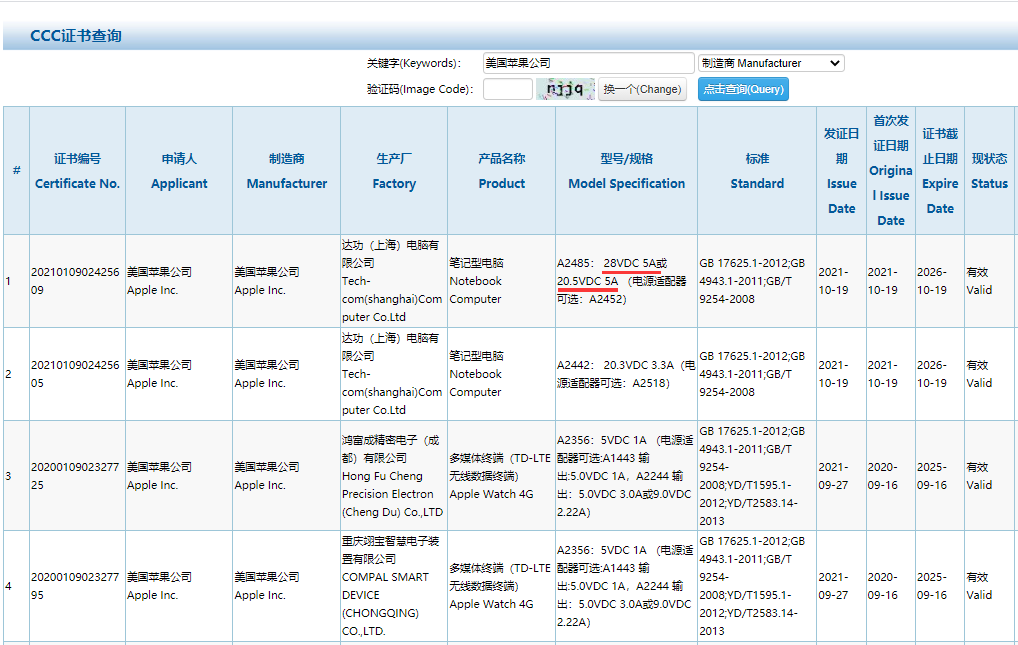Click the captcha image 'njjq'
This screenshot has height=645, width=1018.
(x=565, y=89)
